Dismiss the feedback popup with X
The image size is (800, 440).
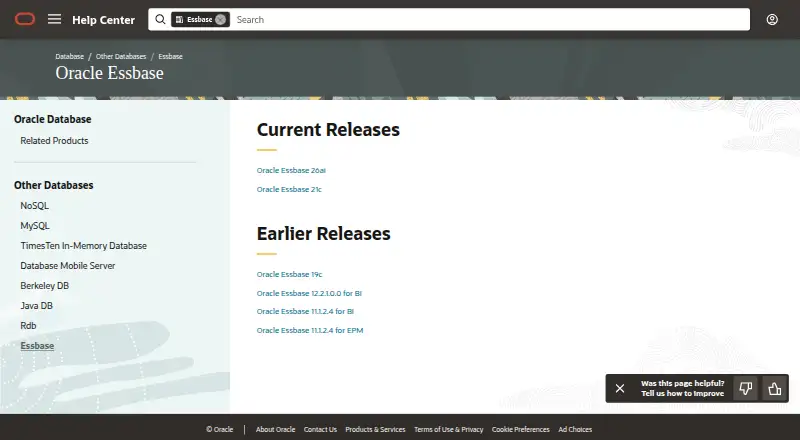[x=620, y=388]
